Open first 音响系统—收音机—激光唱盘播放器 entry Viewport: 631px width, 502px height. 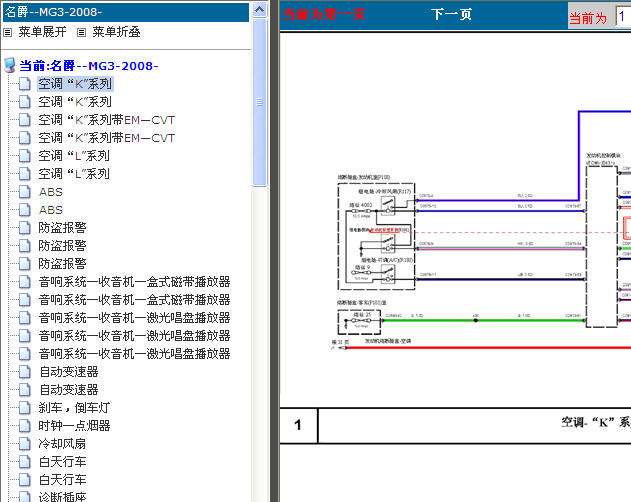click(x=134, y=318)
